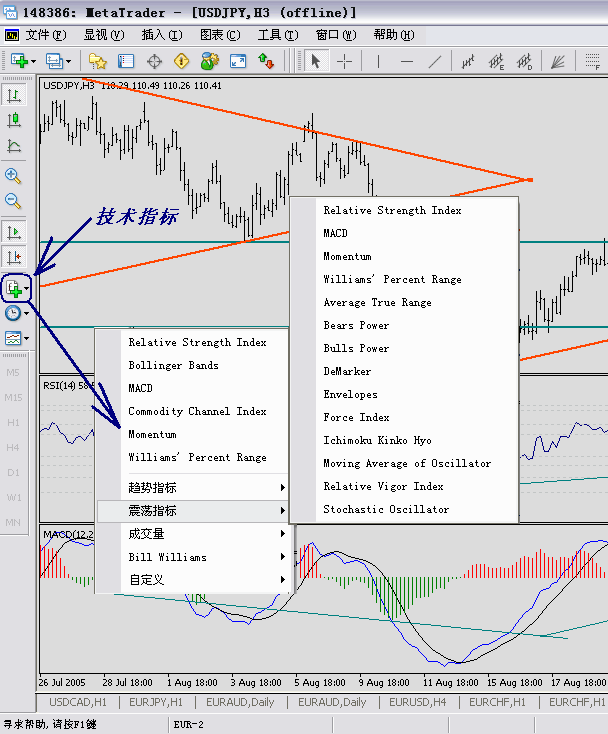Open the Market Watch star folder icon
Image resolution: width=608 pixels, height=734 pixels.
pos(97,61)
